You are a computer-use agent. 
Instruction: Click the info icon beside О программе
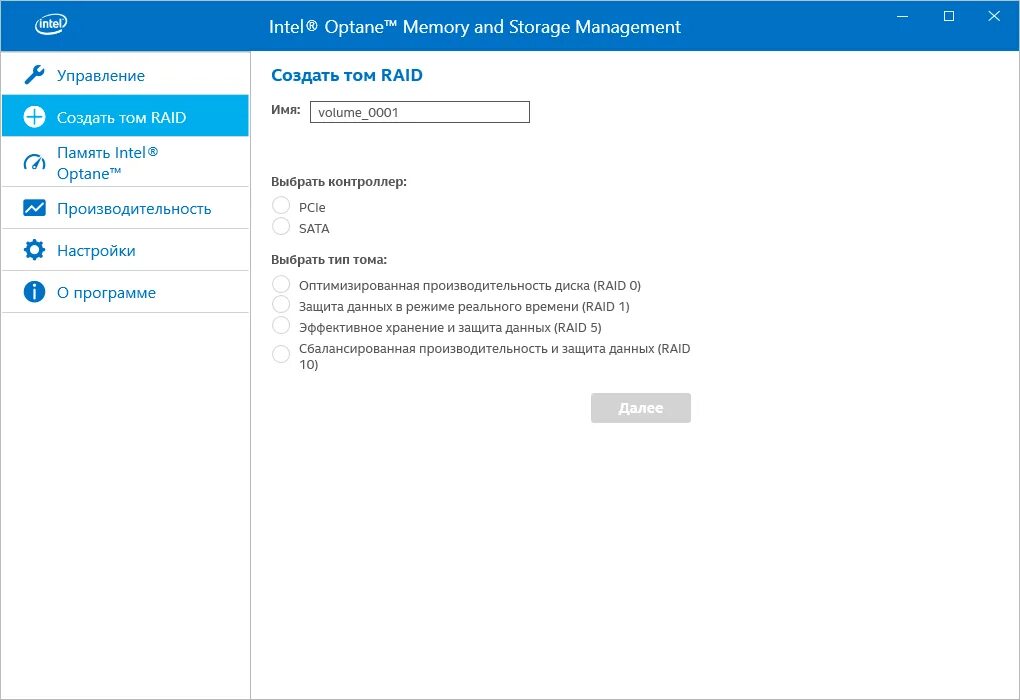pos(35,292)
